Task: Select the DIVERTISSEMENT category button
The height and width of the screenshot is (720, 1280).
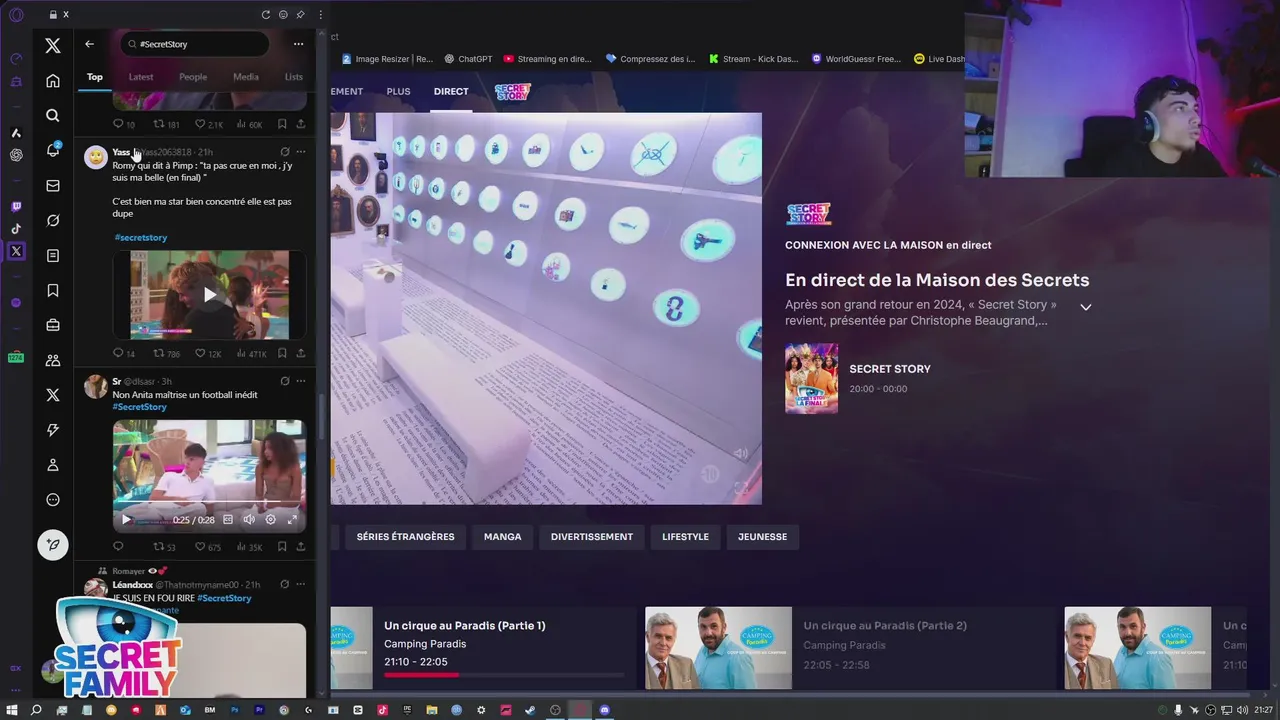Action: point(592,537)
